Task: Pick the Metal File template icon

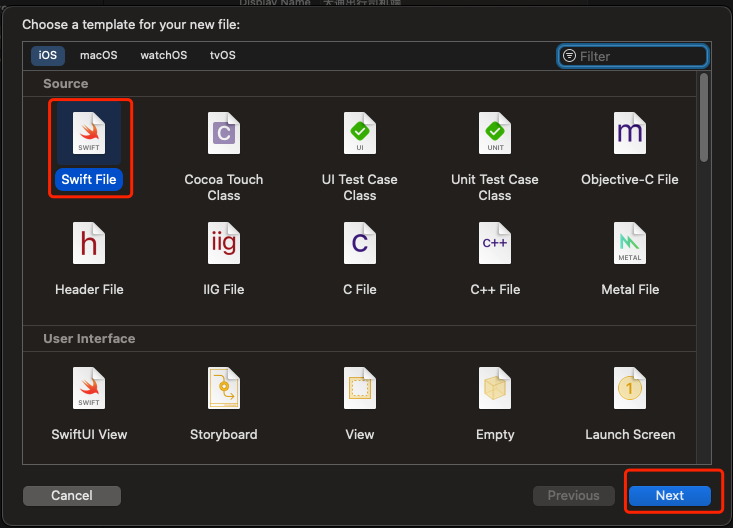Action: tap(630, 243)
